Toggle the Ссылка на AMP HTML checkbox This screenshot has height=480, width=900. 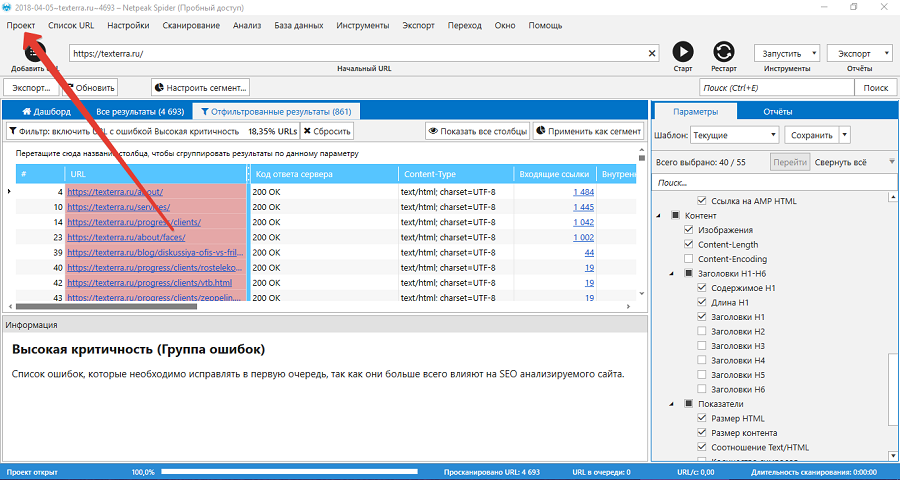[x=701, y=201]
